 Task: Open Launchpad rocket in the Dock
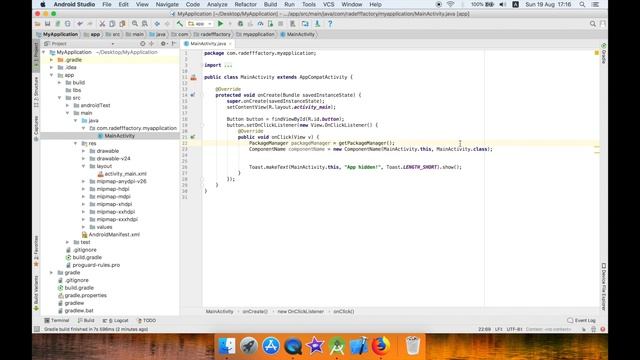click(249, 347)
